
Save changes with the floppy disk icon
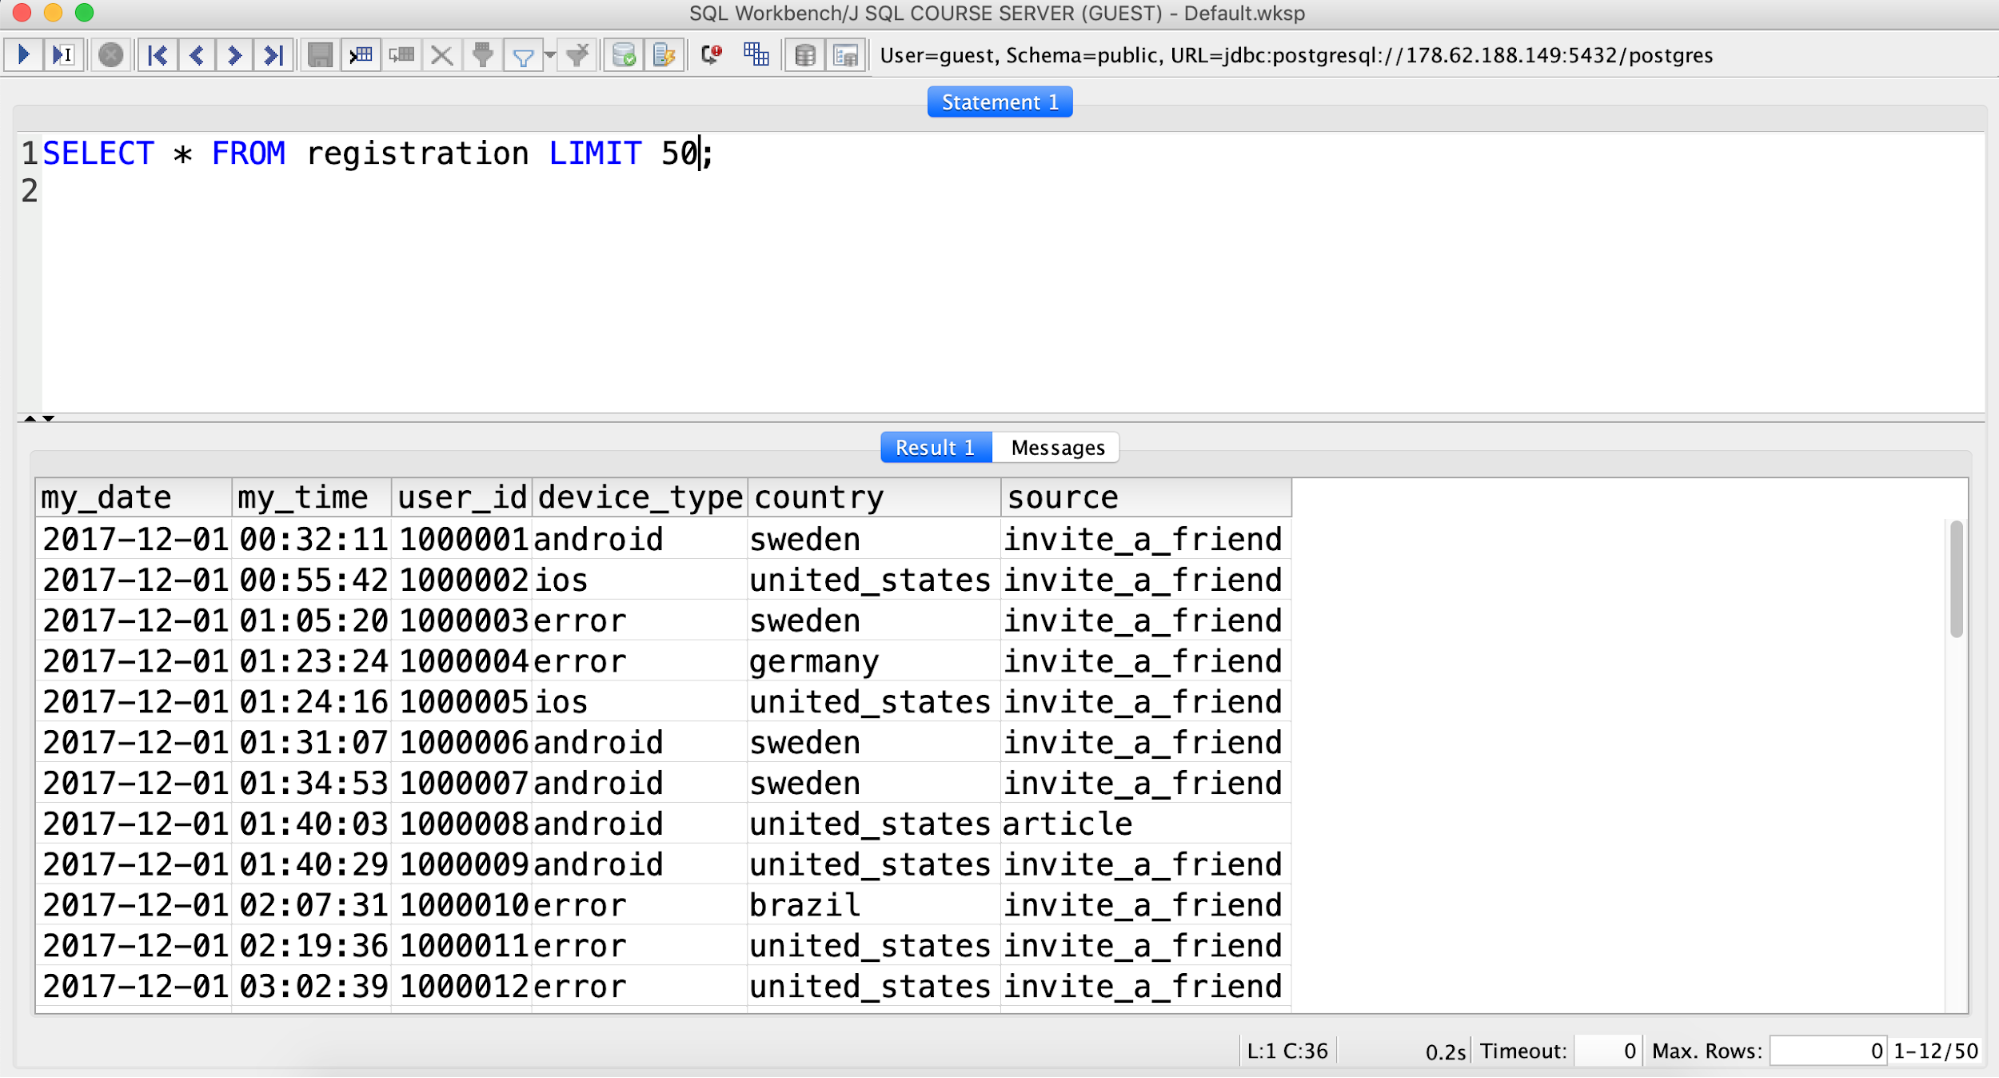320,55
